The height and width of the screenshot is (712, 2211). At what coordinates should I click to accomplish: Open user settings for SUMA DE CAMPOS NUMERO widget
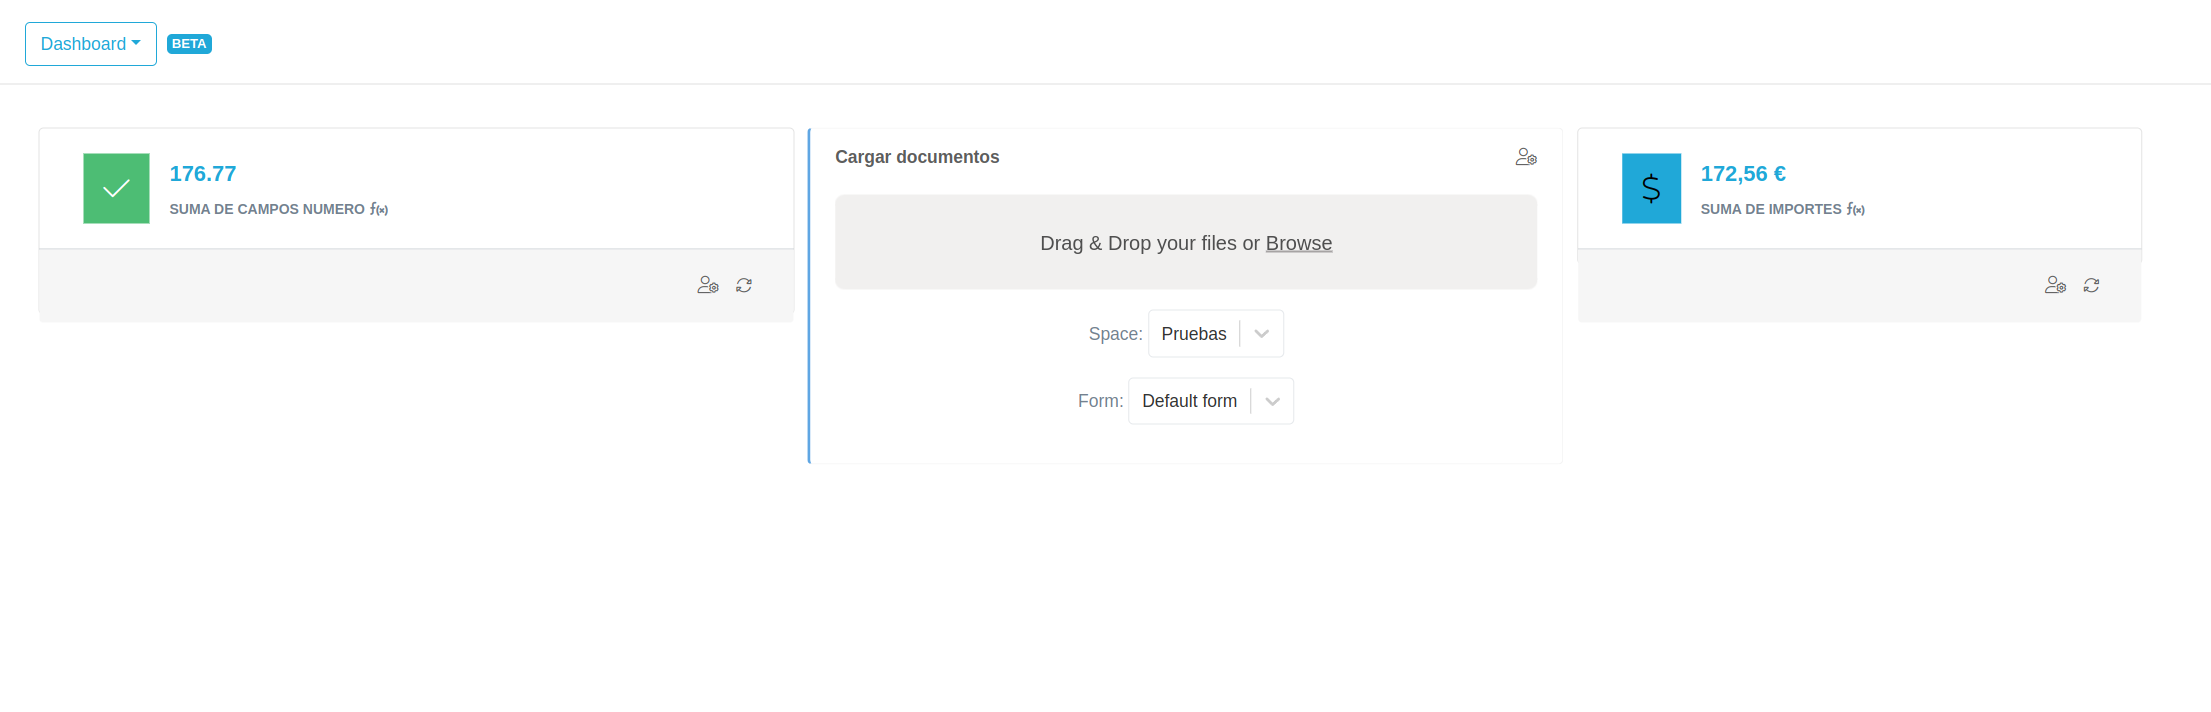(x=708, y=285)
